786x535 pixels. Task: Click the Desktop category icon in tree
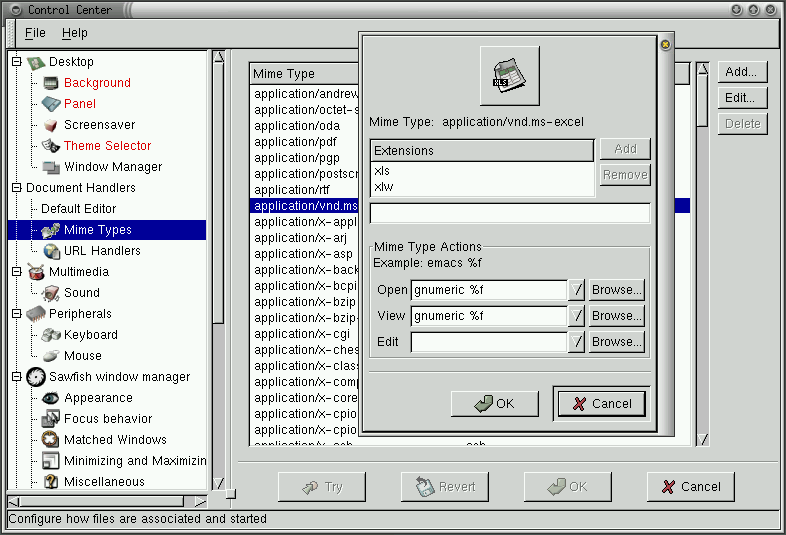(x=36, y=62)
